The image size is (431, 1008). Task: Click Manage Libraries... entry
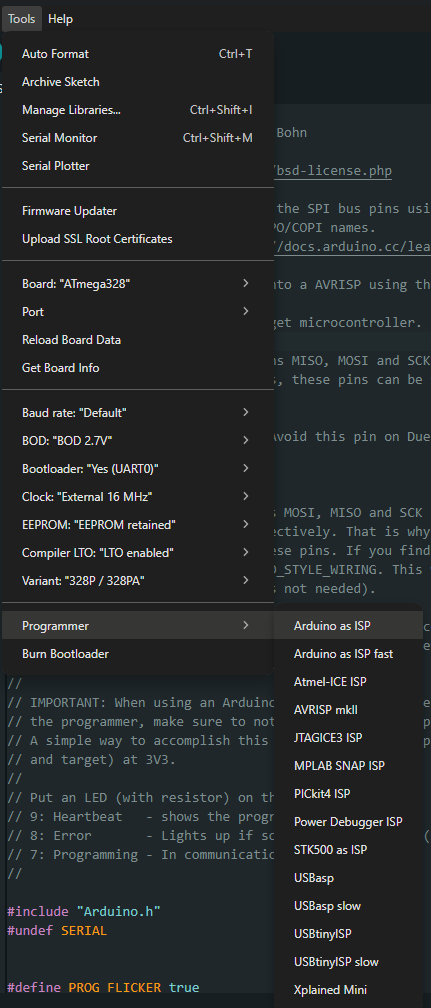click(x=138, y=110)
